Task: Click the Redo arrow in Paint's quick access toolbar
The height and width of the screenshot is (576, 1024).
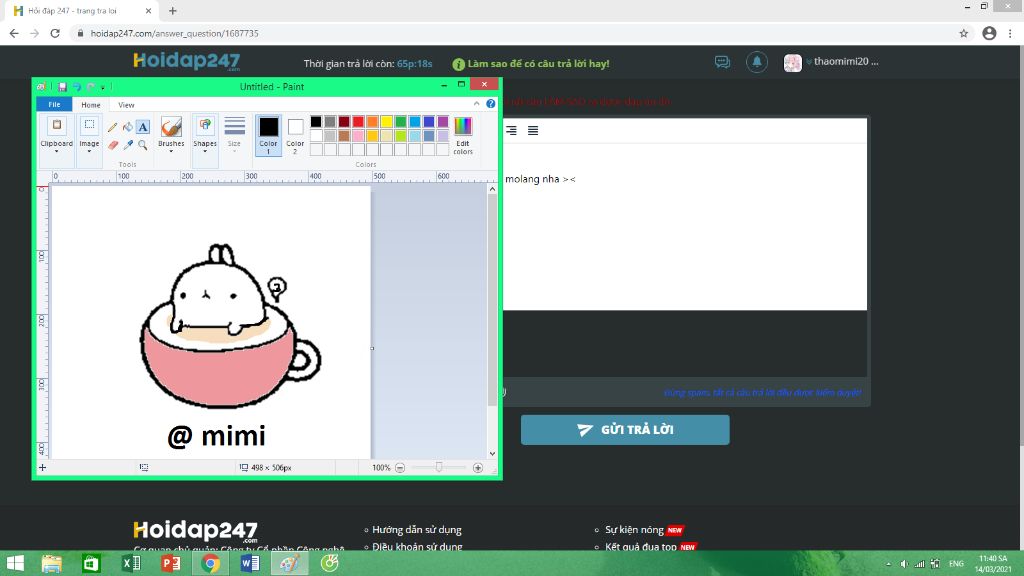Action: coord(91,86)
